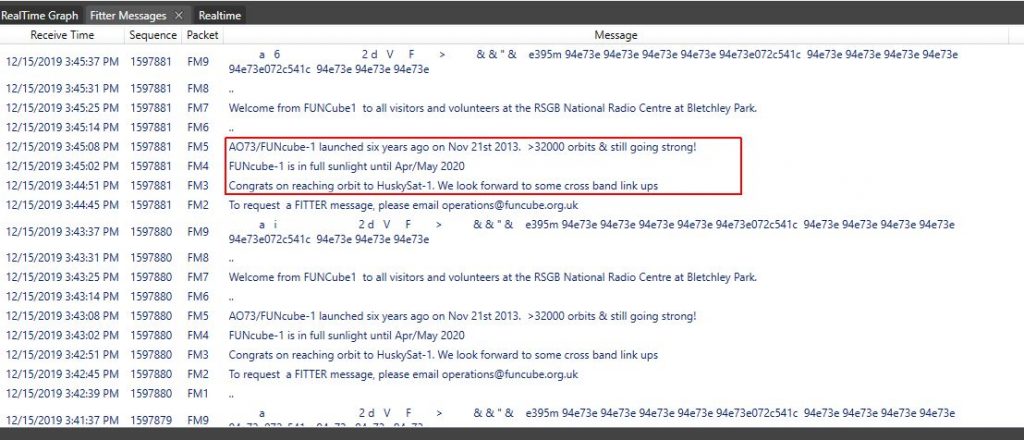Select 3:45:08 PM AO73/FUNcube-1 launched message
This screenshot has width=1024, height=440.
click(462, 147)
